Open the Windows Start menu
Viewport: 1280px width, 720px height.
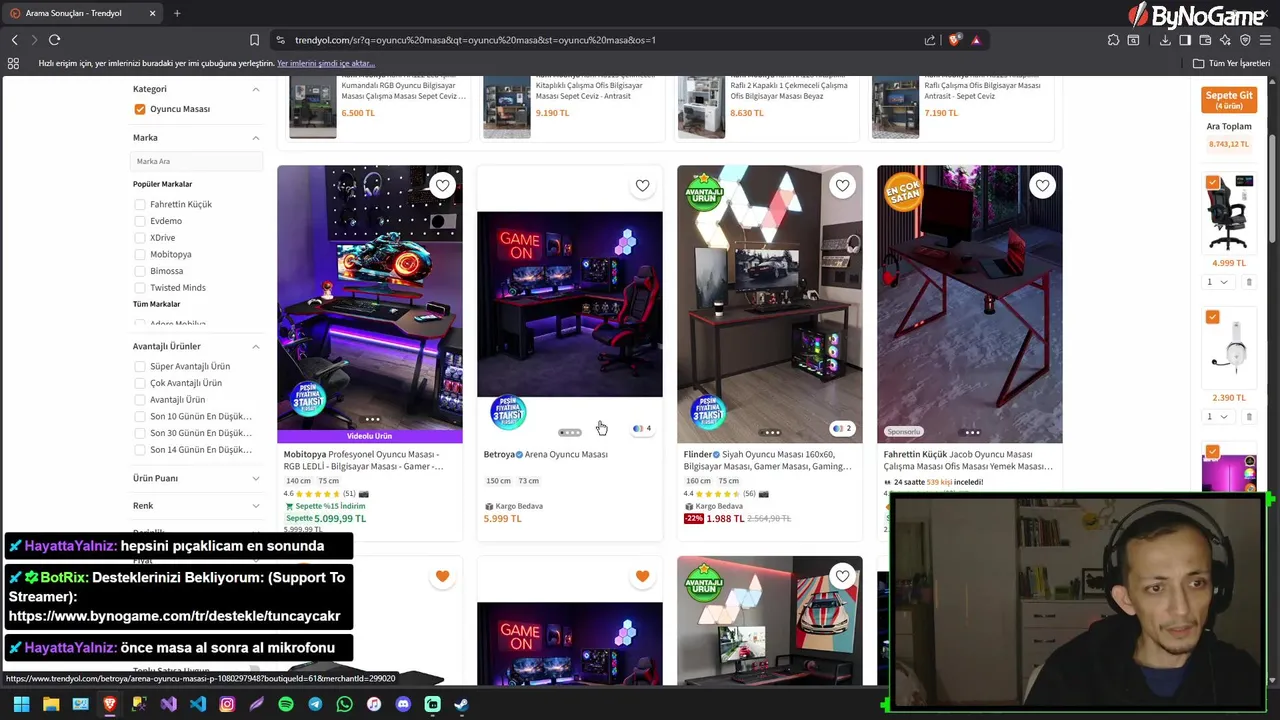tap(21, 704)
